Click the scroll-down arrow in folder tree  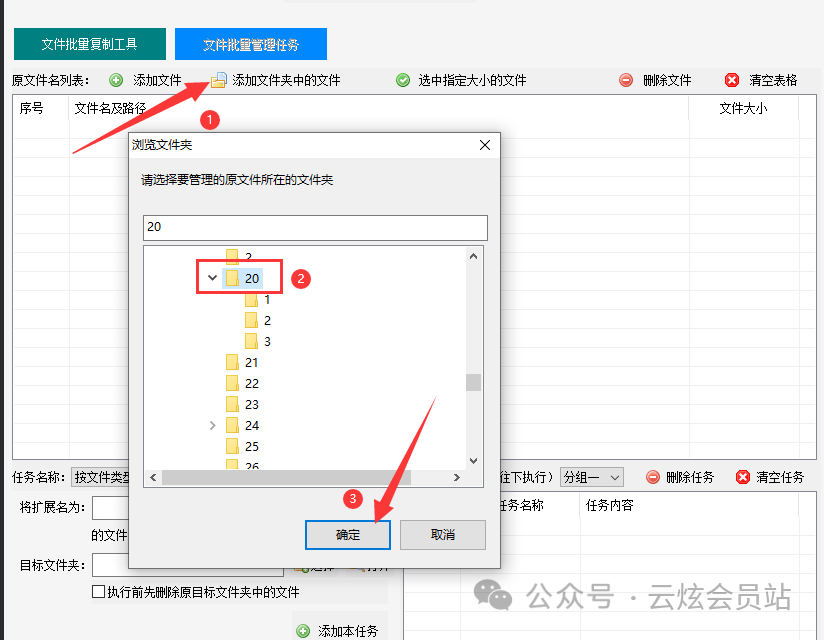(x=473, y=461)
